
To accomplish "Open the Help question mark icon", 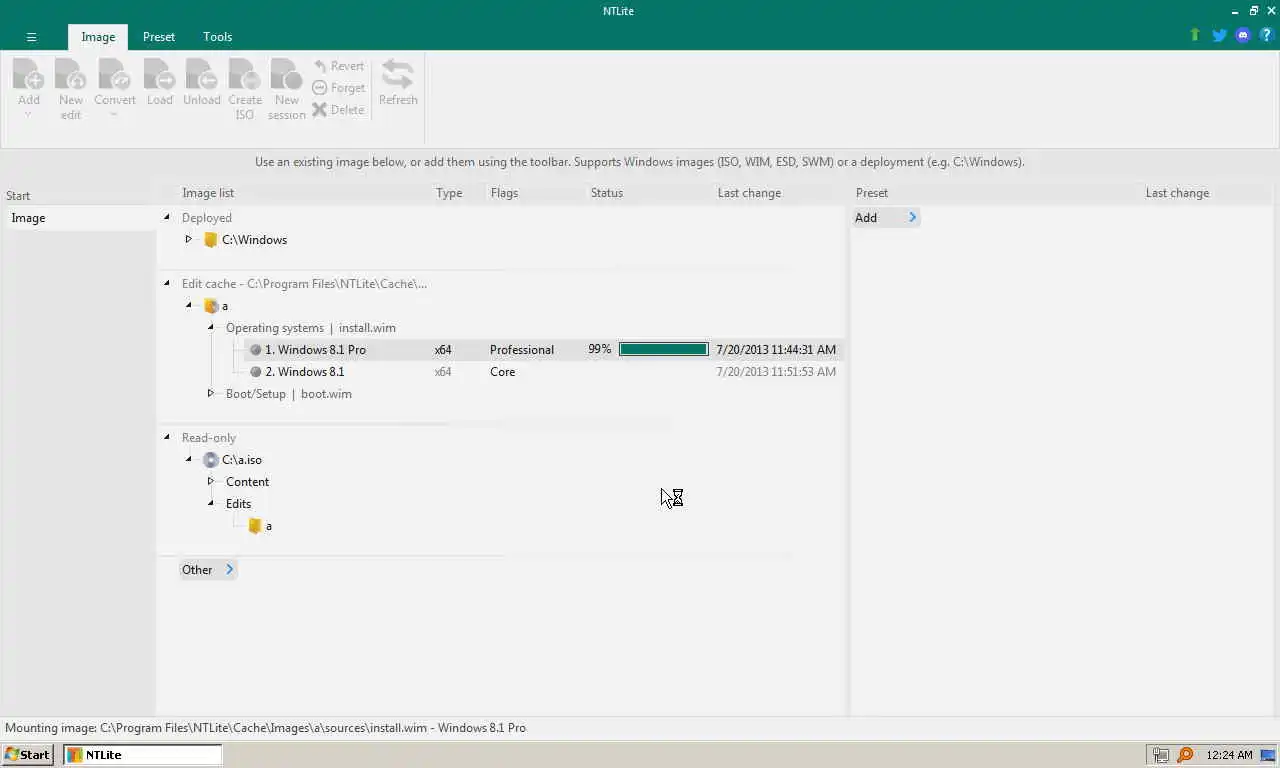I will [1266, 35].
